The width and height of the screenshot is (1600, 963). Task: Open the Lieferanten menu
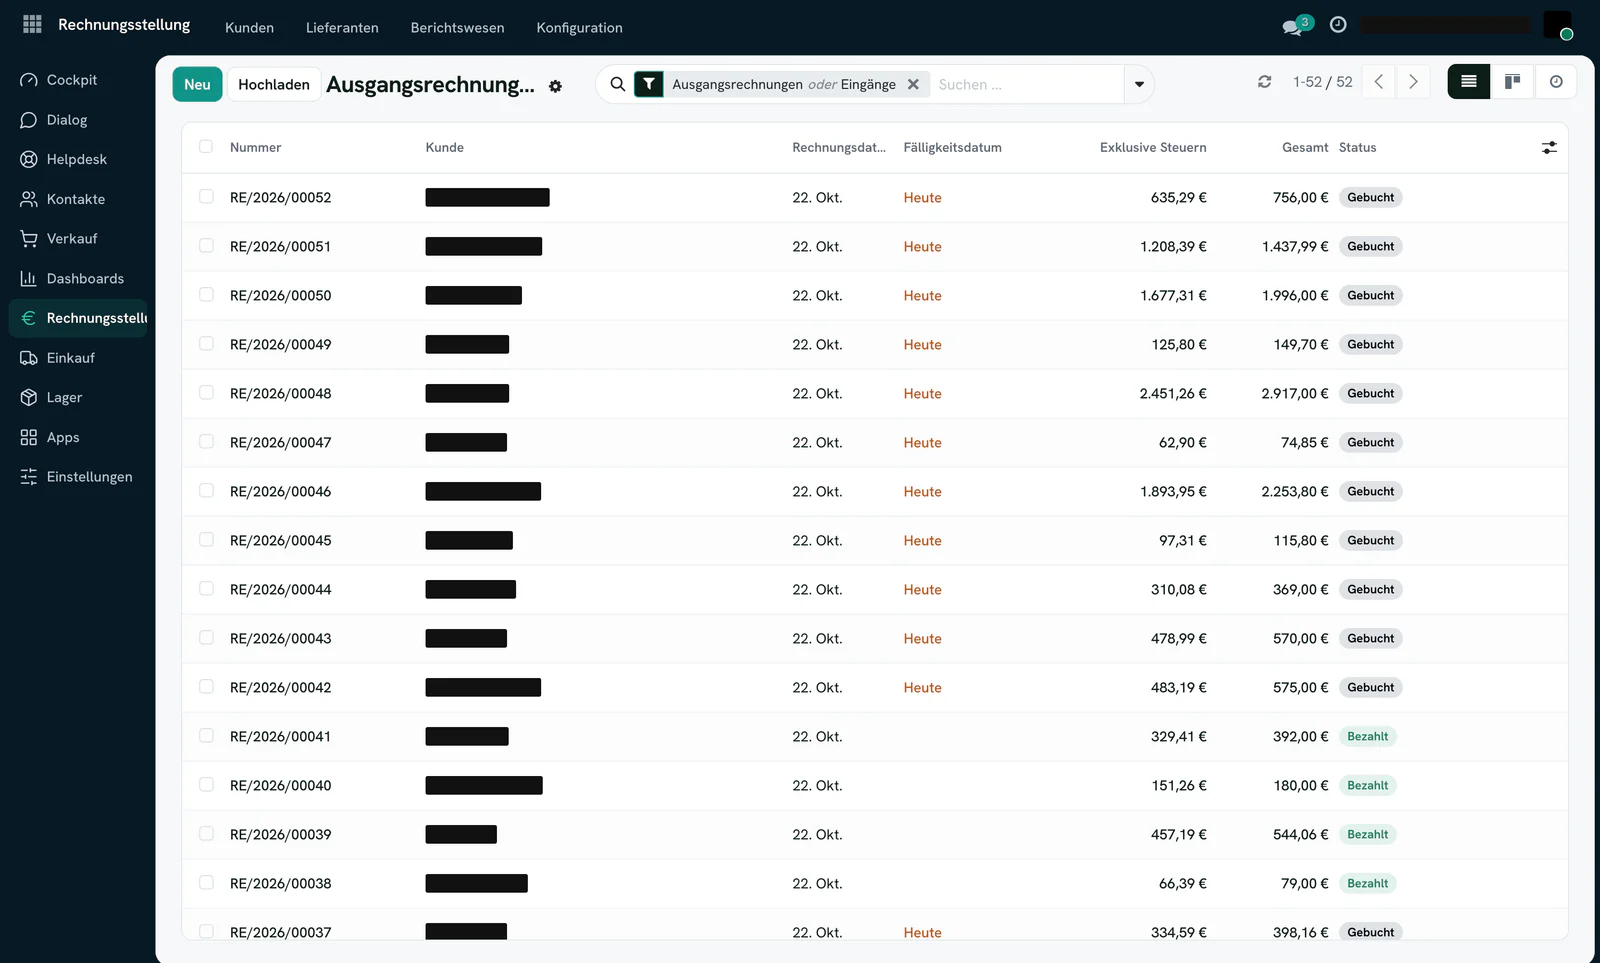[342, 28]
